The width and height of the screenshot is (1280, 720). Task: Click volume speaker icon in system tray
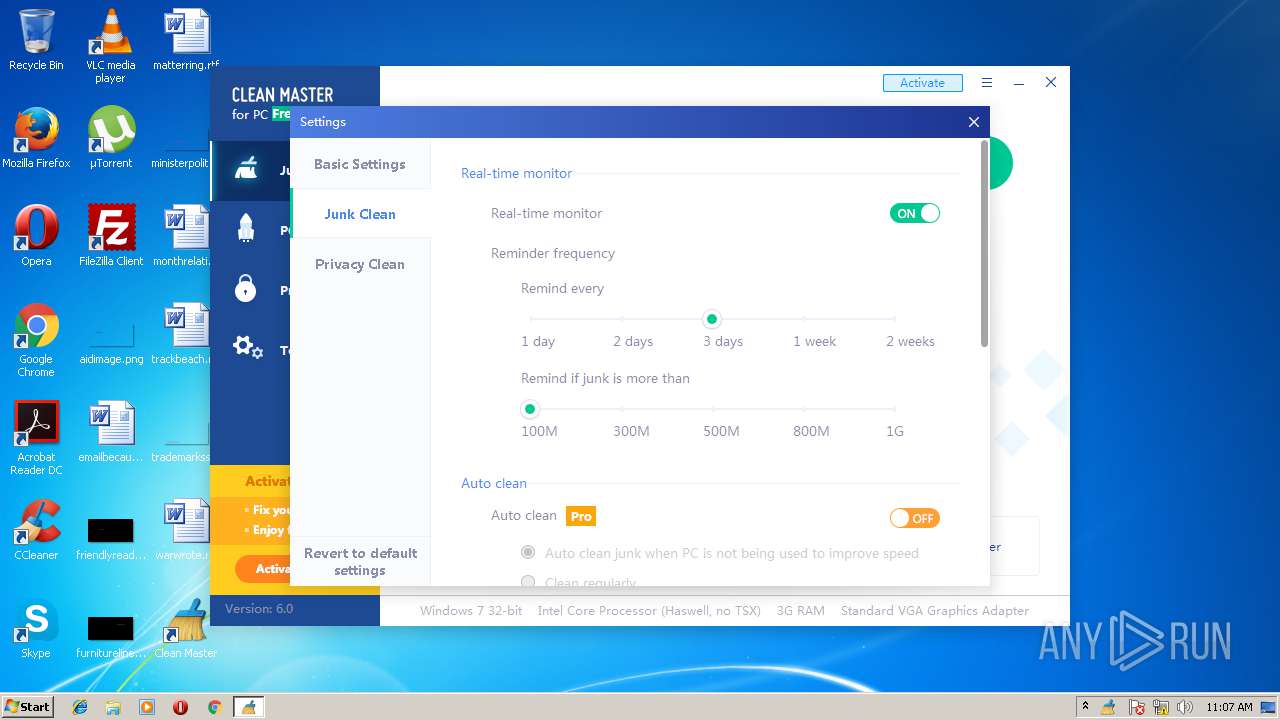pyautogui.click(x=1185, y=707)
